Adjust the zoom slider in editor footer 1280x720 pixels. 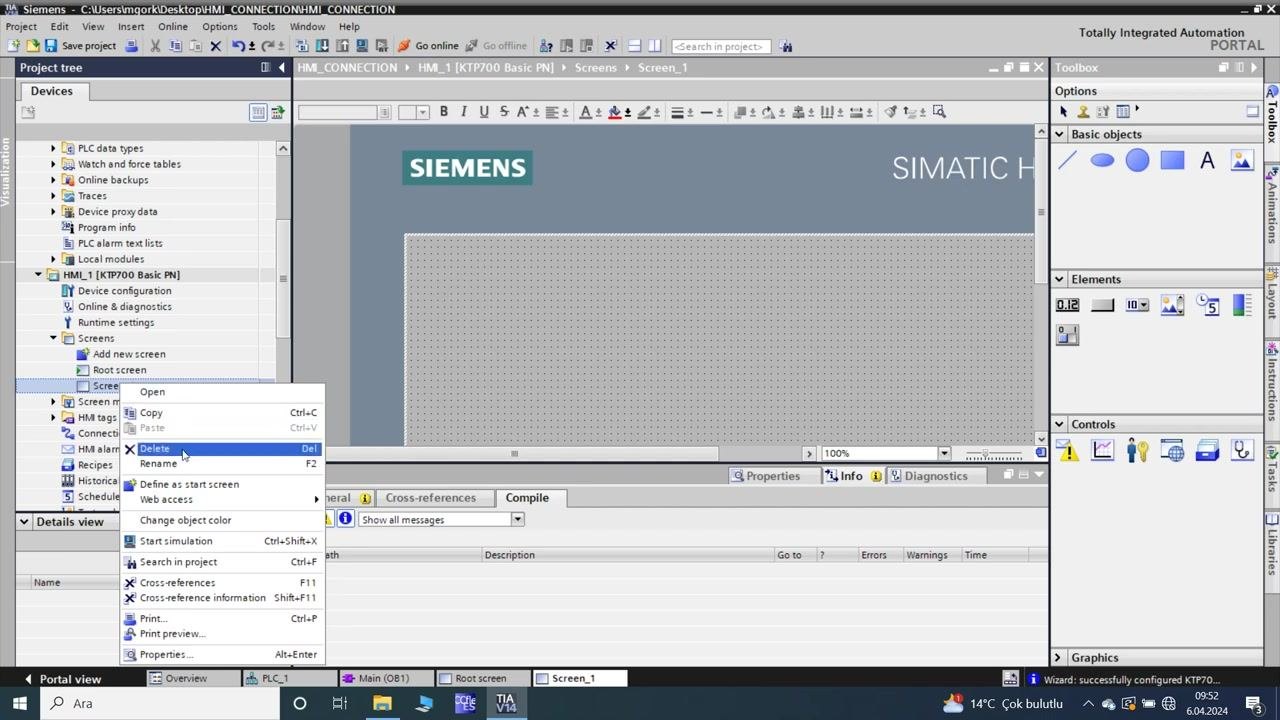pos(987,454)
